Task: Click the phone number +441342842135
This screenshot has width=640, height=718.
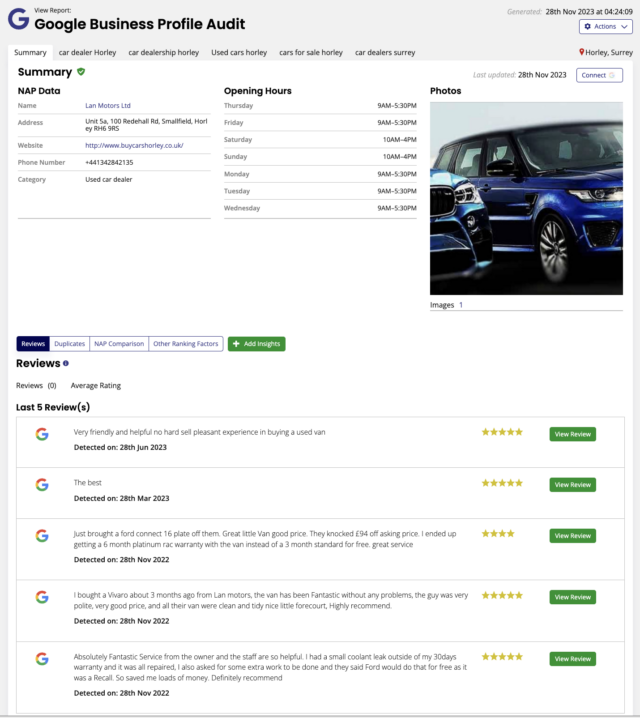Action: click(109, 163)
